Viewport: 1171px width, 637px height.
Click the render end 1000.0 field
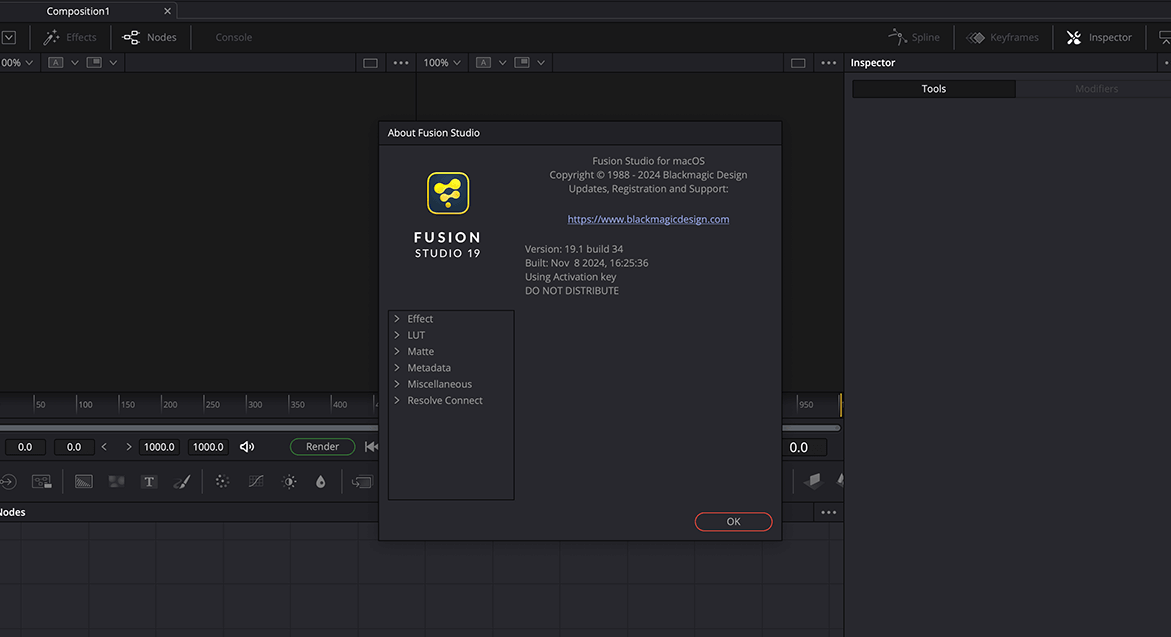tap(159, 447)
